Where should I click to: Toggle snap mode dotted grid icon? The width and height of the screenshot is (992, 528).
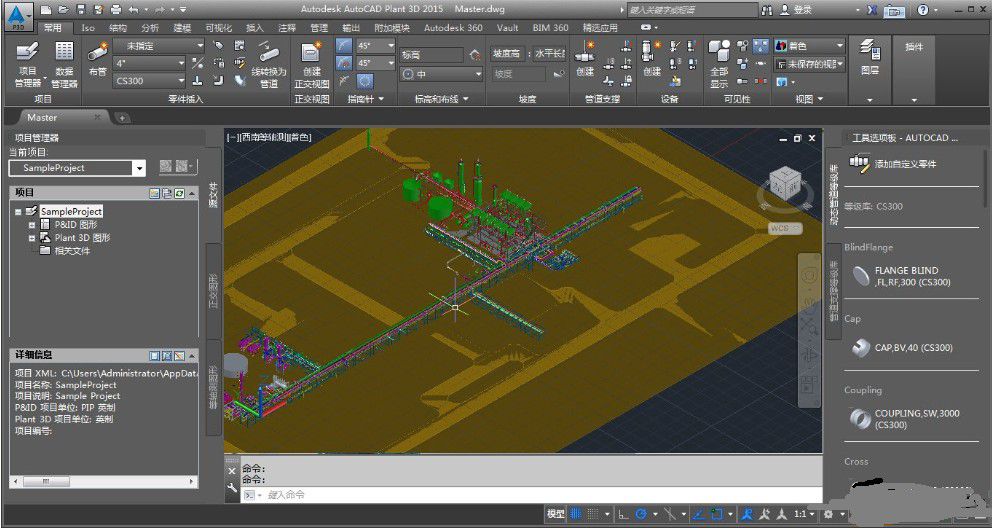tap(592, 514)
